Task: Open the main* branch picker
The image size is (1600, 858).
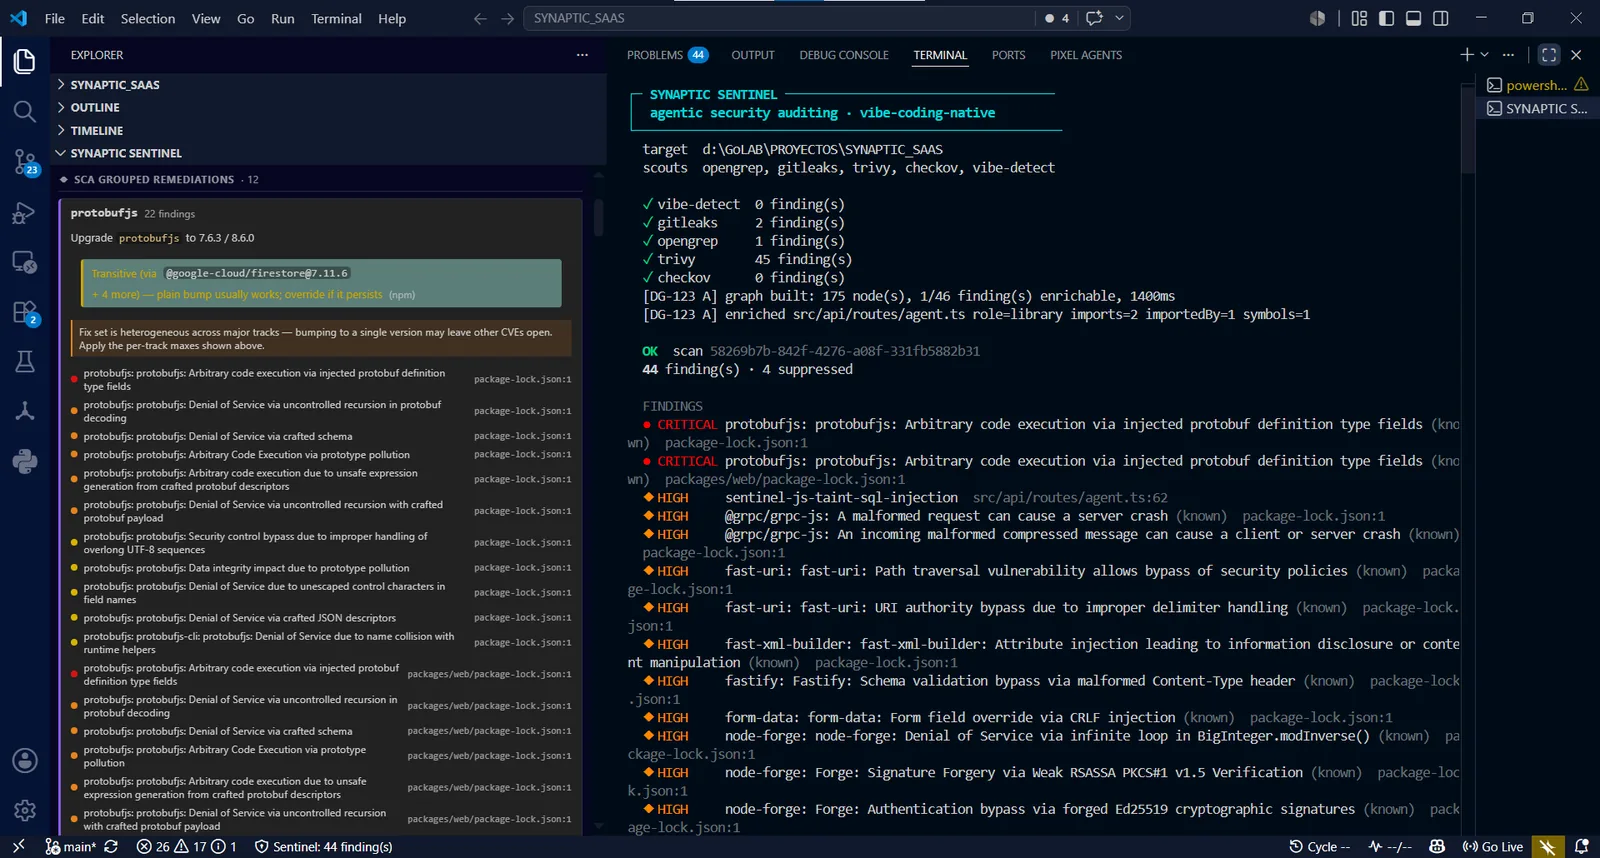Action: point(70,846)
